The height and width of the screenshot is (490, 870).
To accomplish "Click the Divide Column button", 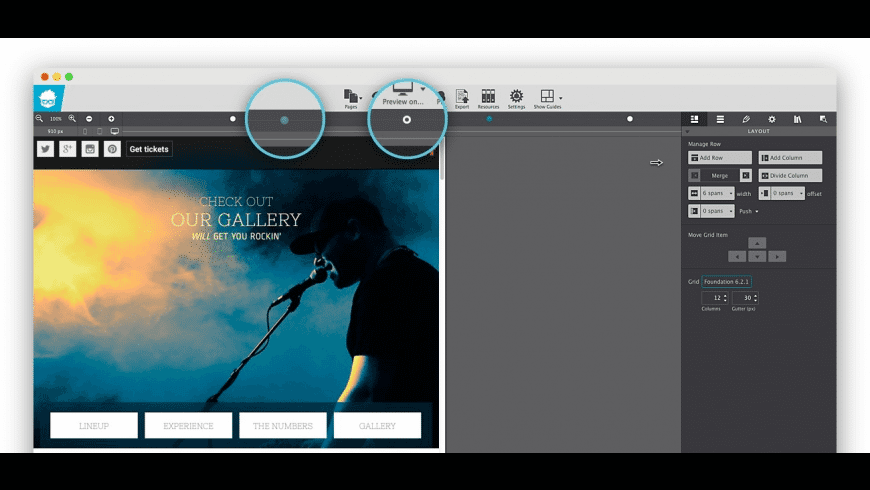I will point(790,175).
